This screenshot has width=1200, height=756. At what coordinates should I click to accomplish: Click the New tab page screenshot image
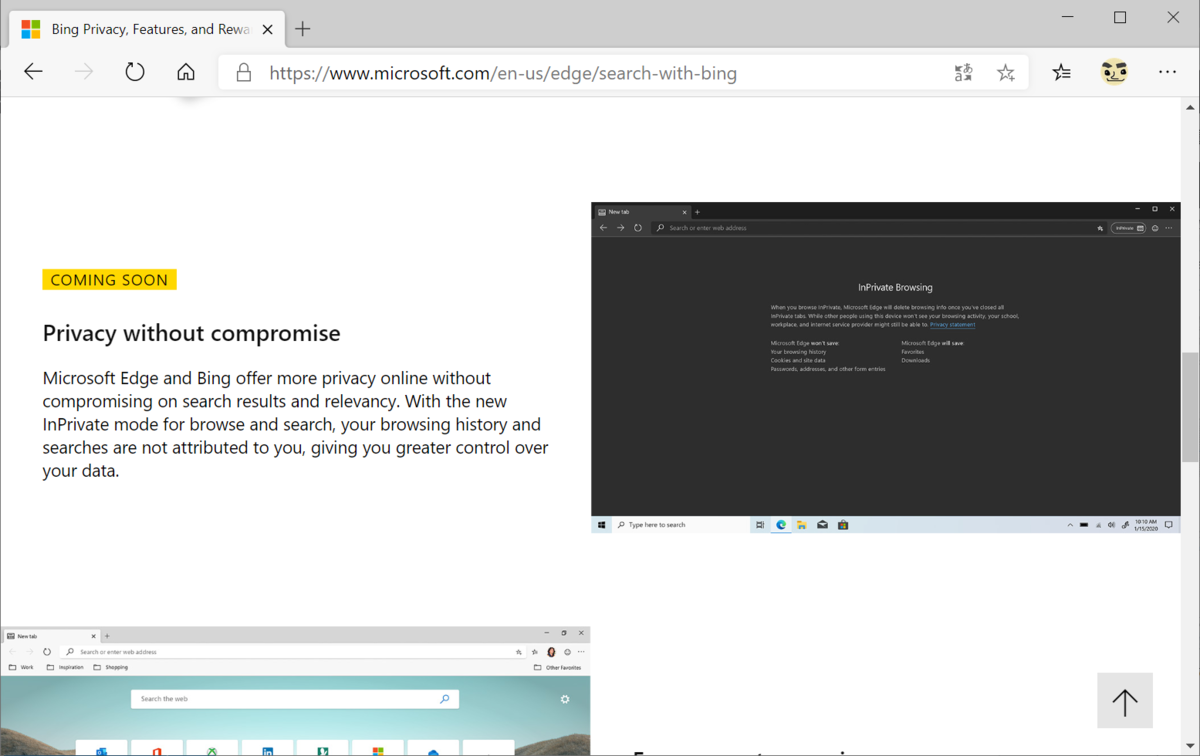(295, 691)
